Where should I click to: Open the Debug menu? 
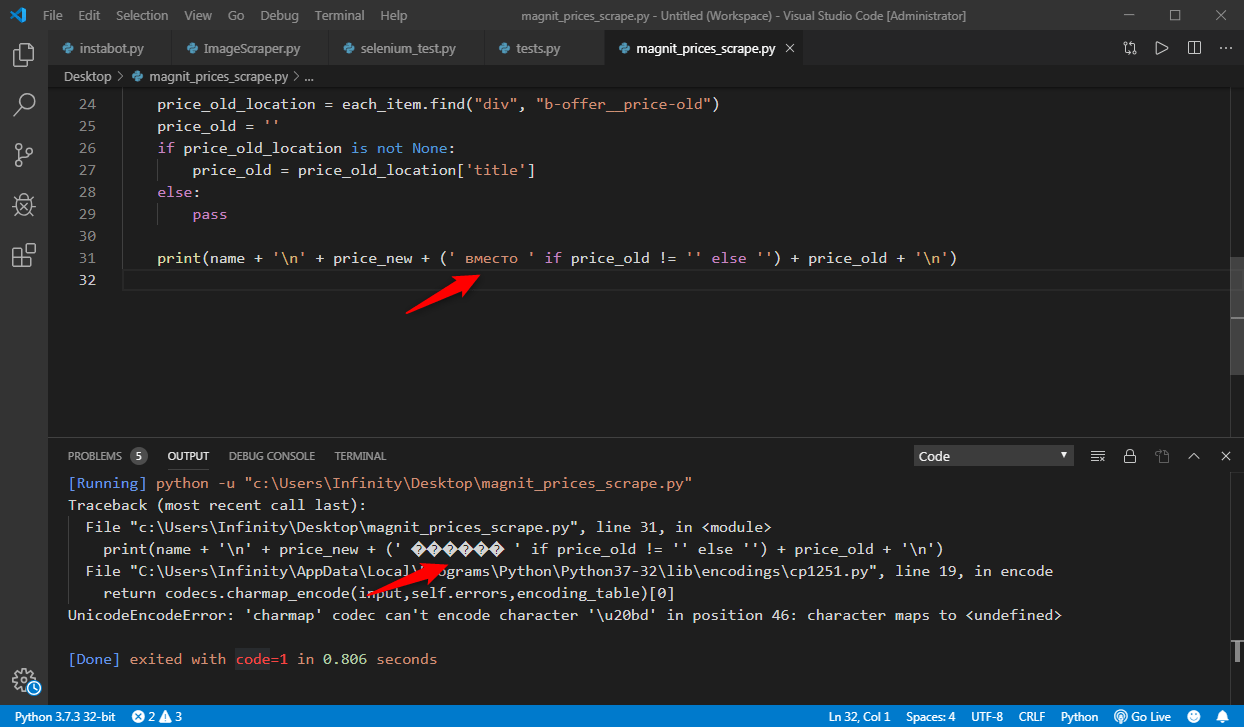(279, 16)
